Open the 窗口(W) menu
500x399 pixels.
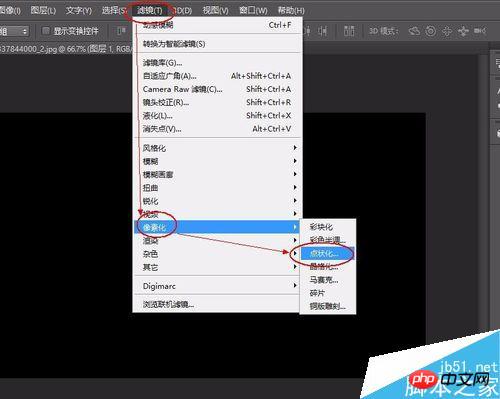point(253,11)
